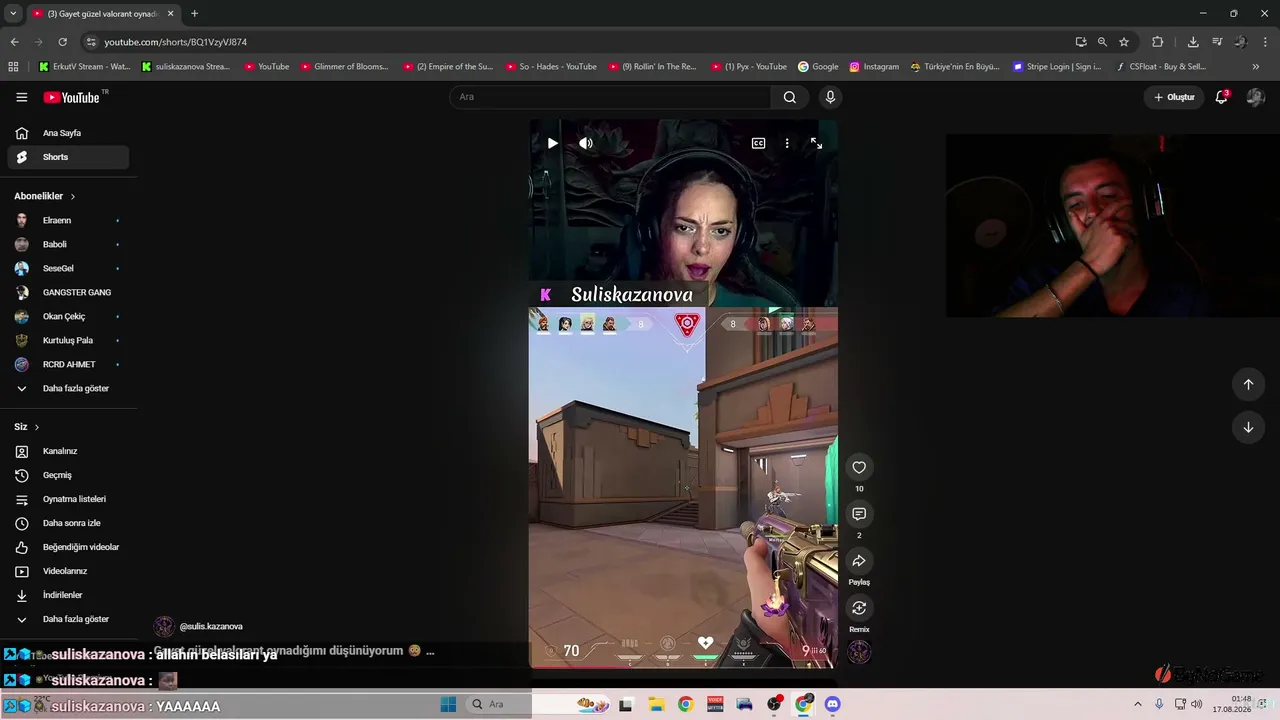Open the browser extensions puzzle icon
The width and height of the screenshot is (1280, 720).
click(1158, 42)
